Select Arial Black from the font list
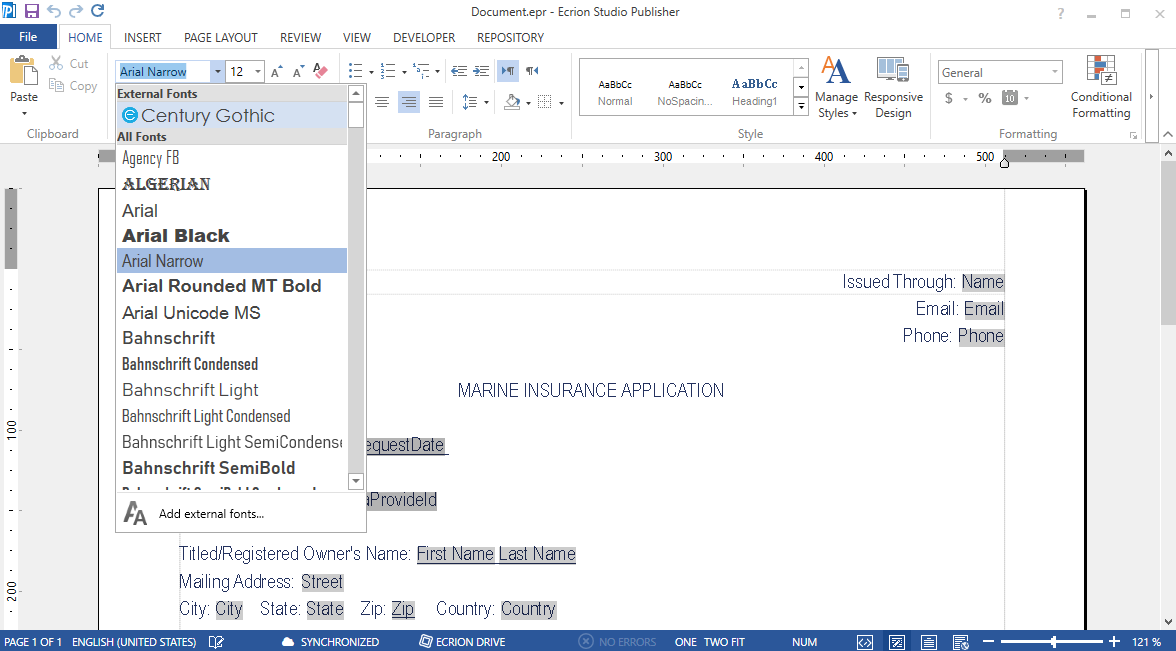The image size is (1176, 651). click(176, 235)
